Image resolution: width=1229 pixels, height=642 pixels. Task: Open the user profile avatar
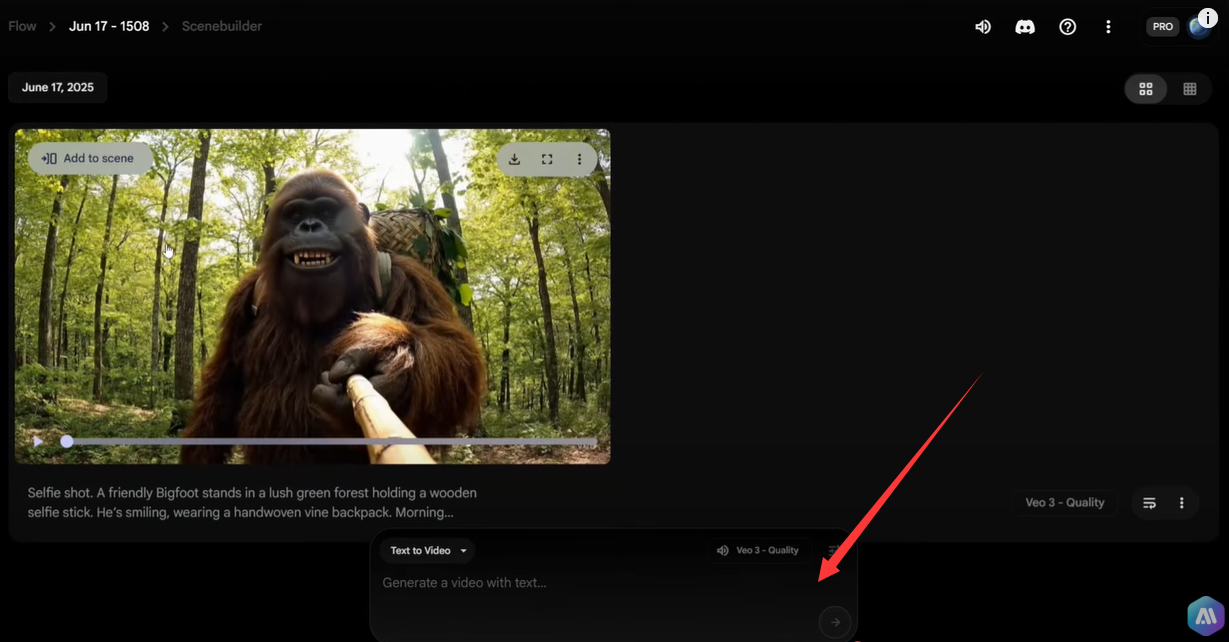(1198, 27)
